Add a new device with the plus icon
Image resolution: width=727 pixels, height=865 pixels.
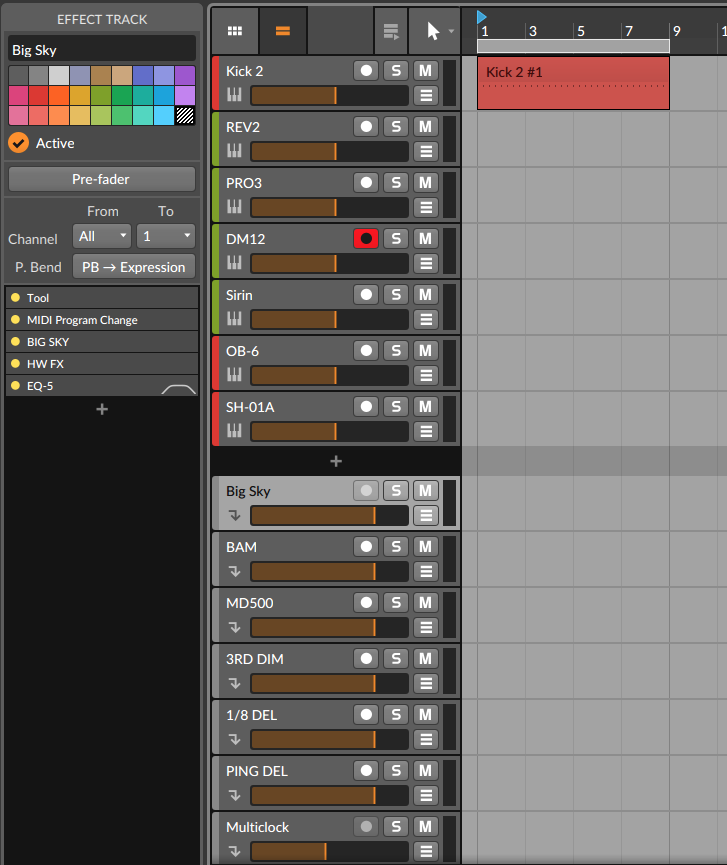(102, 409)
